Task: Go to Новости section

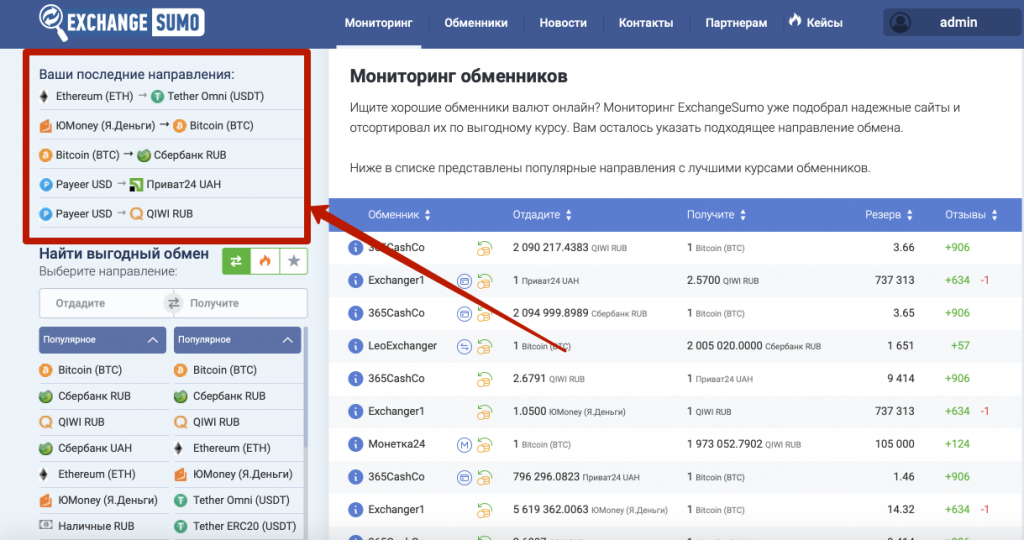Action: tap(563, 23)
